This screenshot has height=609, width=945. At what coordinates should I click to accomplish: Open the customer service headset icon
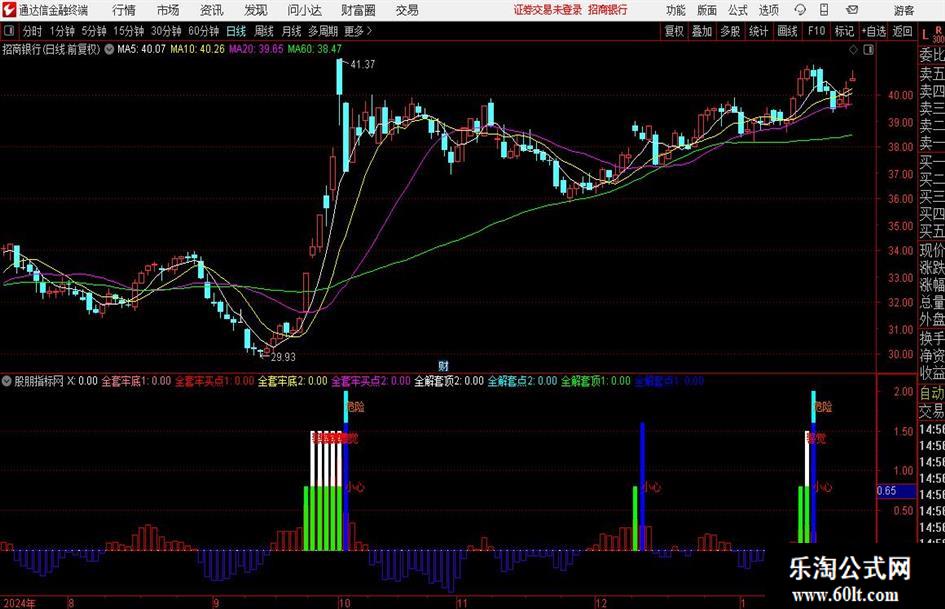point(800,10)
